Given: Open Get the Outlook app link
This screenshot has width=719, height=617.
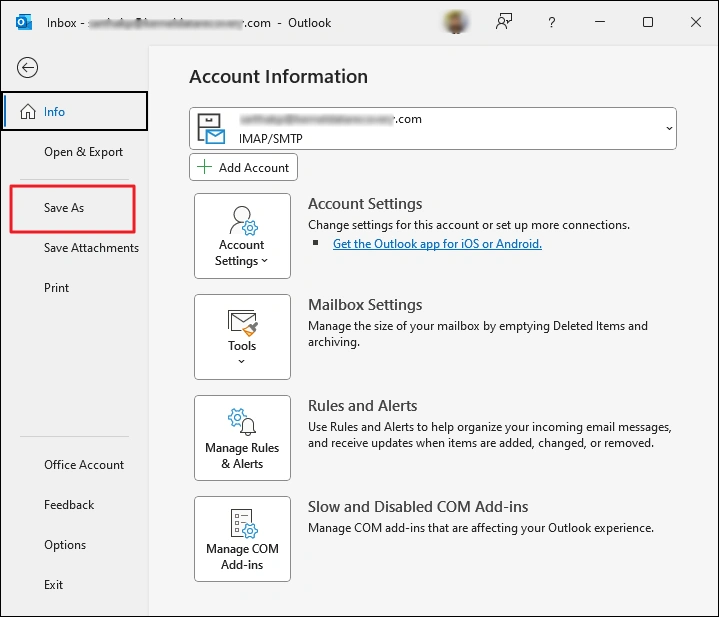Looking at the screenshot, I should [437, 244].
